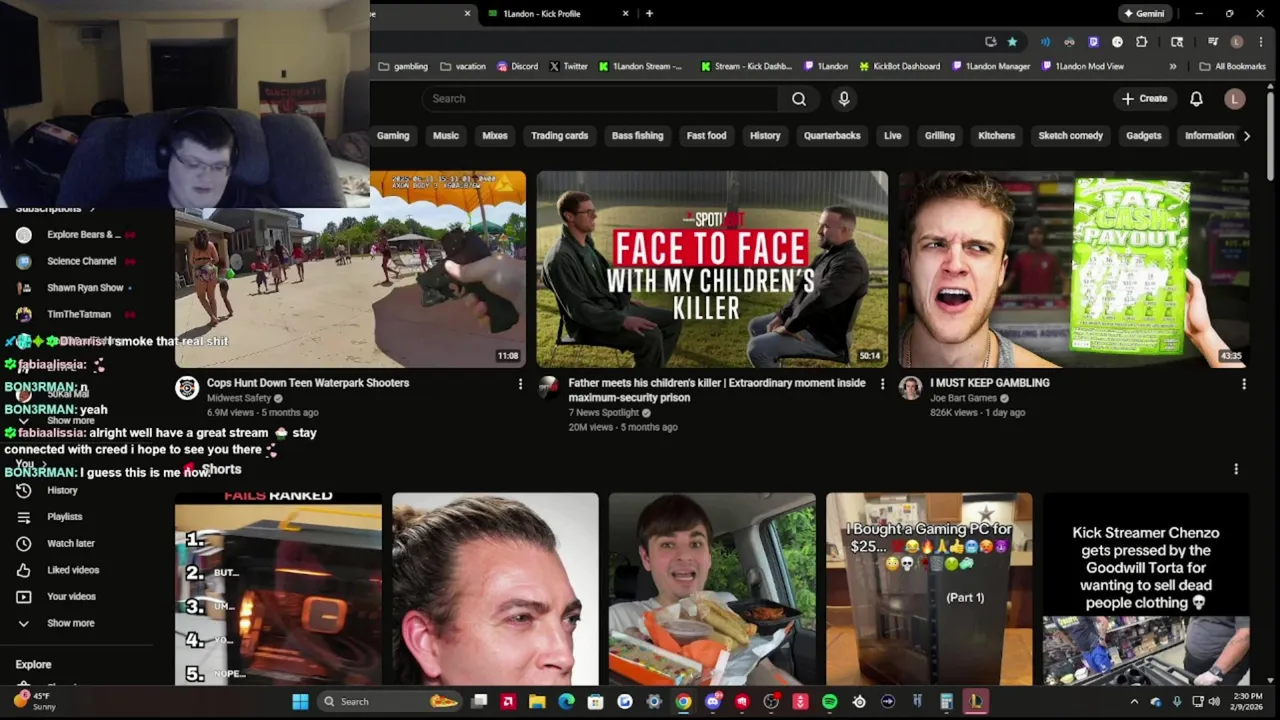
Task: Open Spotify from the taskbar
Action: pos(829,702)
